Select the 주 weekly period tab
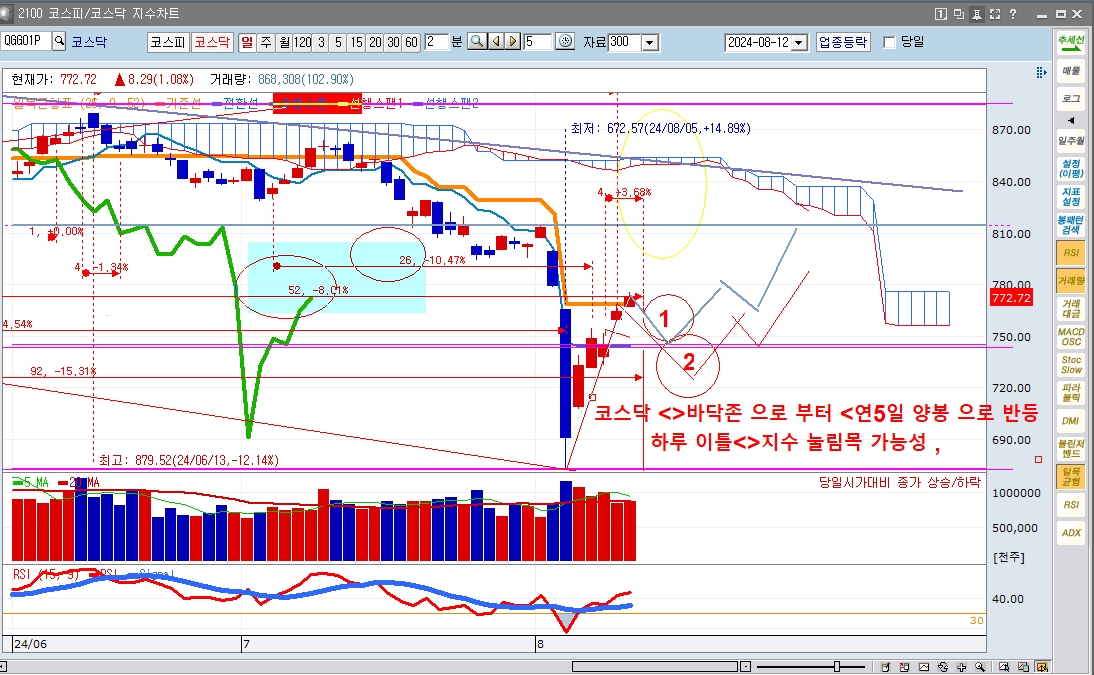 pos(266,42)
